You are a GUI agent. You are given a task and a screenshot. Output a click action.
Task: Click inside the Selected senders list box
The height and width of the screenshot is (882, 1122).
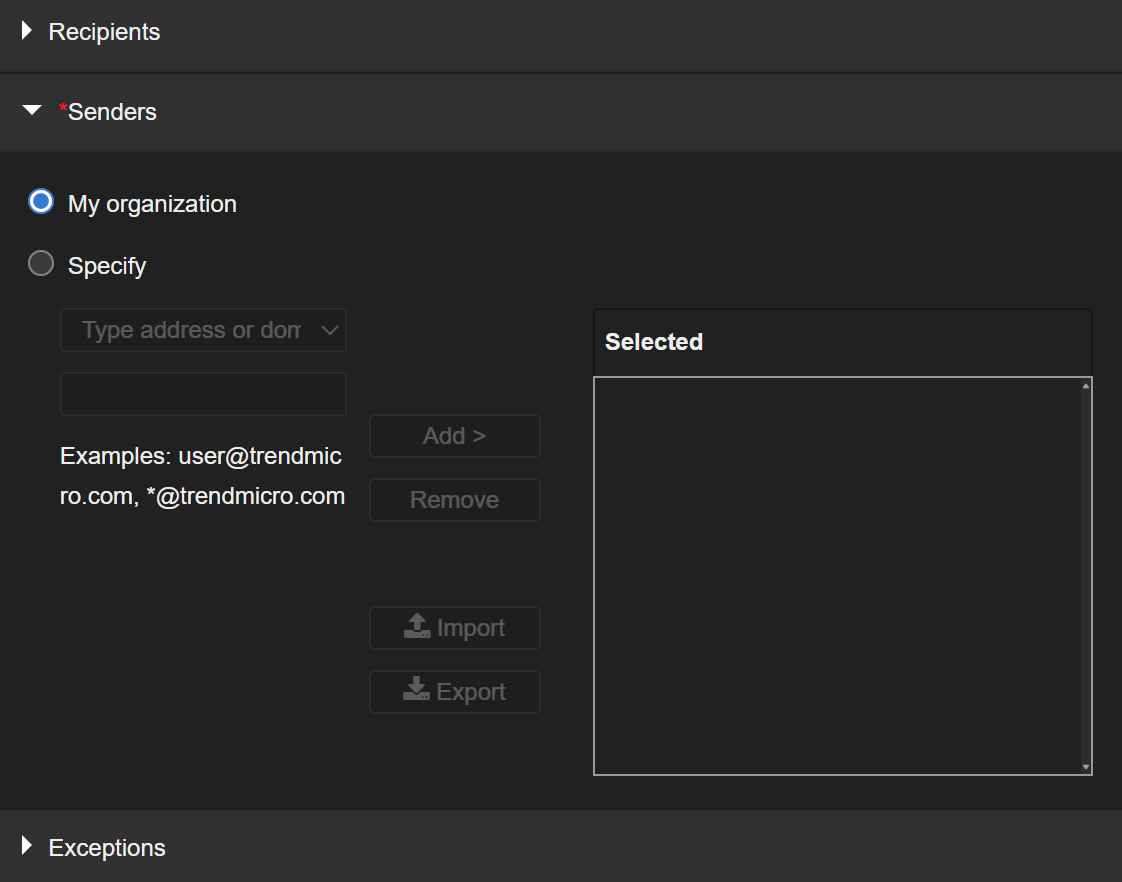click(836, 575)
